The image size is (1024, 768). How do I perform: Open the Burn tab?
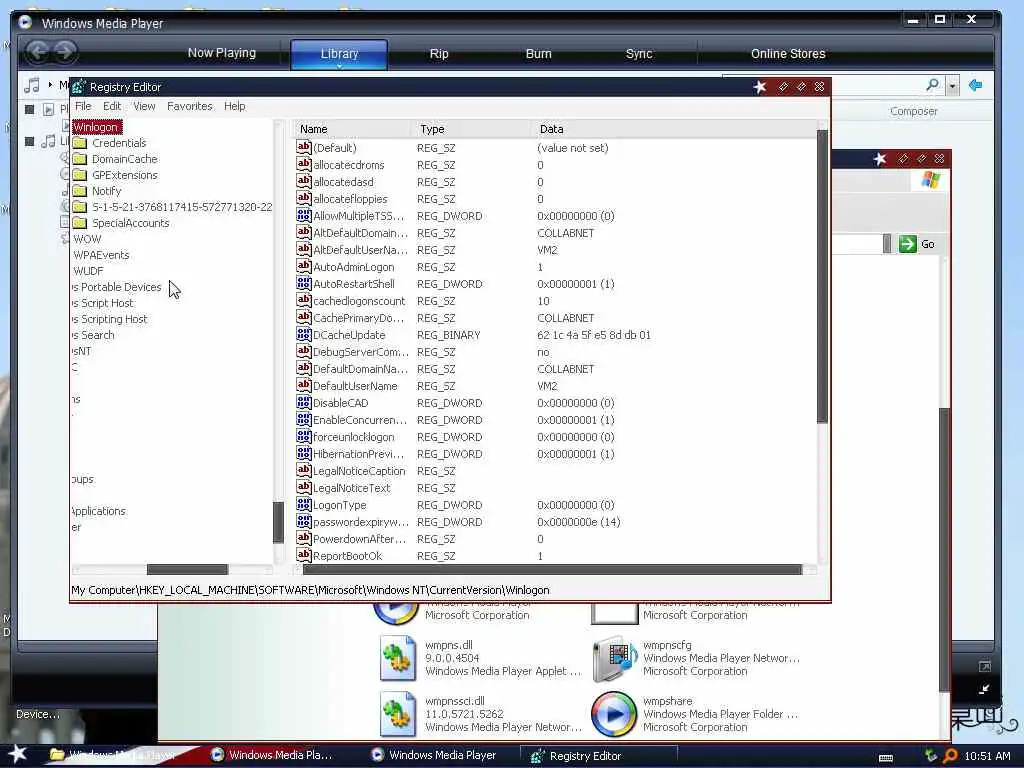[538, 54]
